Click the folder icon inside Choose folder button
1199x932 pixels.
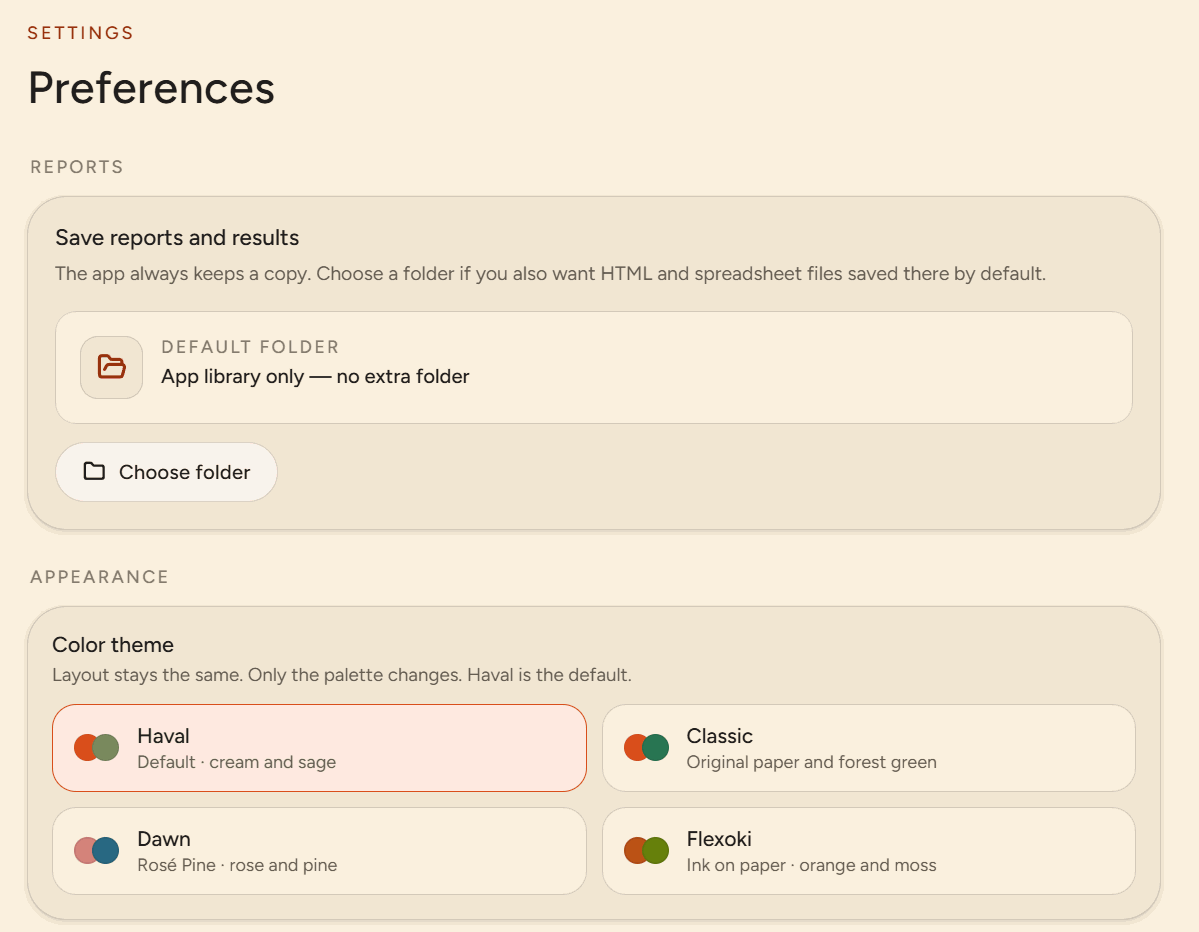click(94, 471)
